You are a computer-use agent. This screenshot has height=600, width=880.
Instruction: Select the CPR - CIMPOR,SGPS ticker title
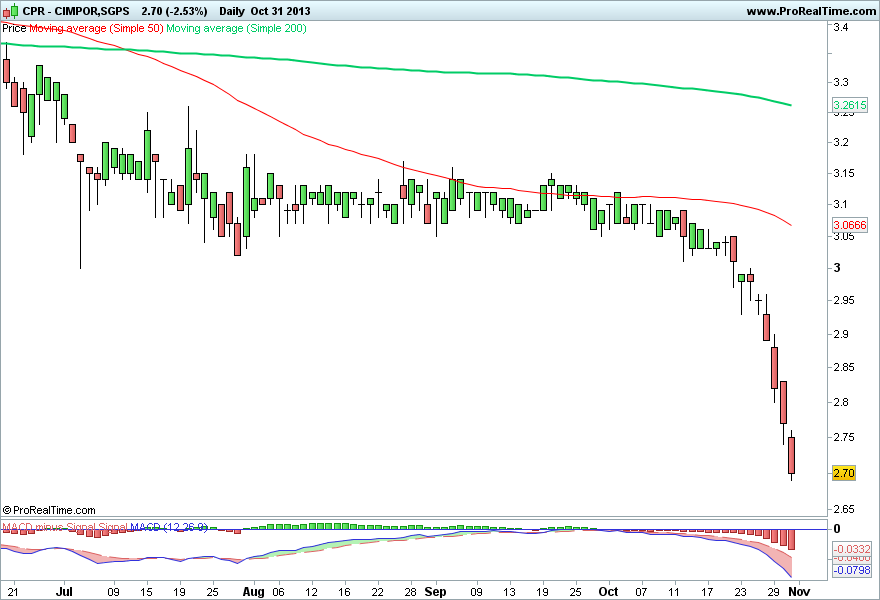tap(76, 11)
